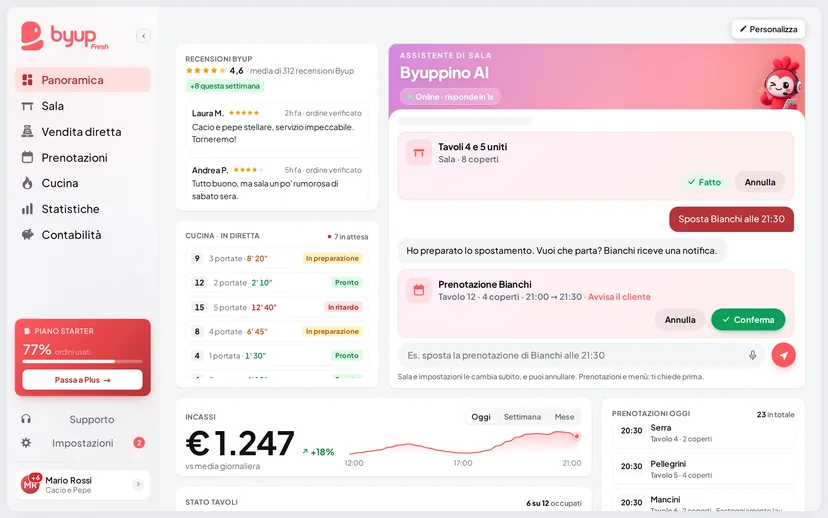Image resolution: width=828 pixels, height=518 pixels.
Task: Open the Panoramica section
Action: [82, 80]
